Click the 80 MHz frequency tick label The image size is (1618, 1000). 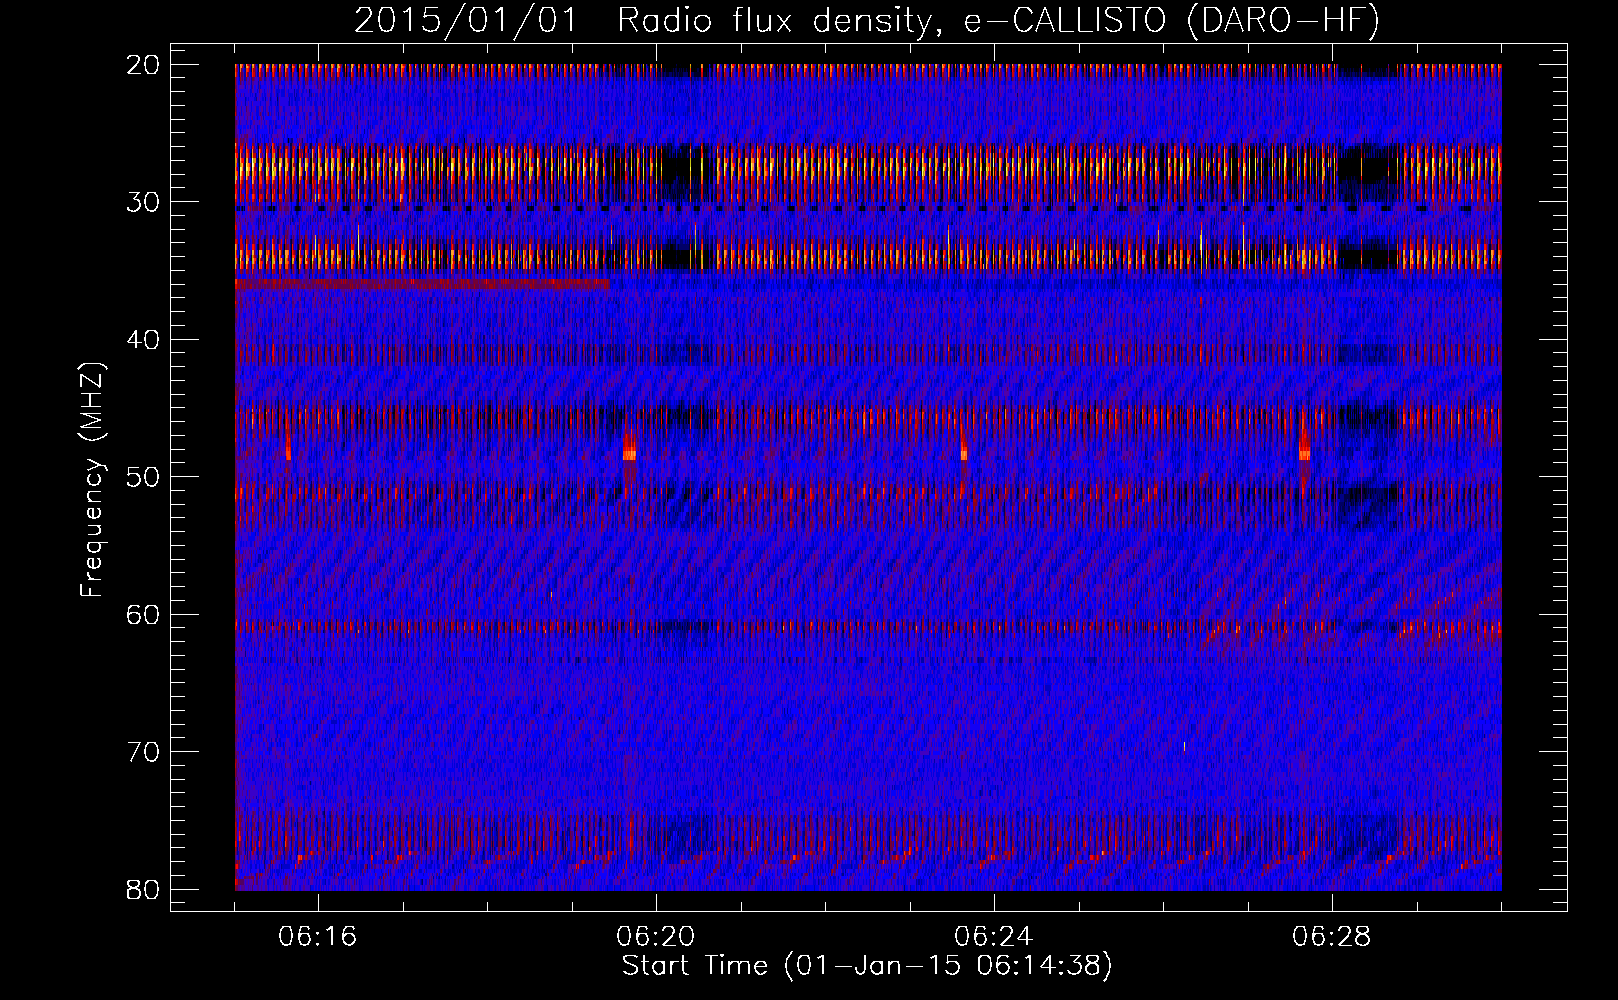144,889
